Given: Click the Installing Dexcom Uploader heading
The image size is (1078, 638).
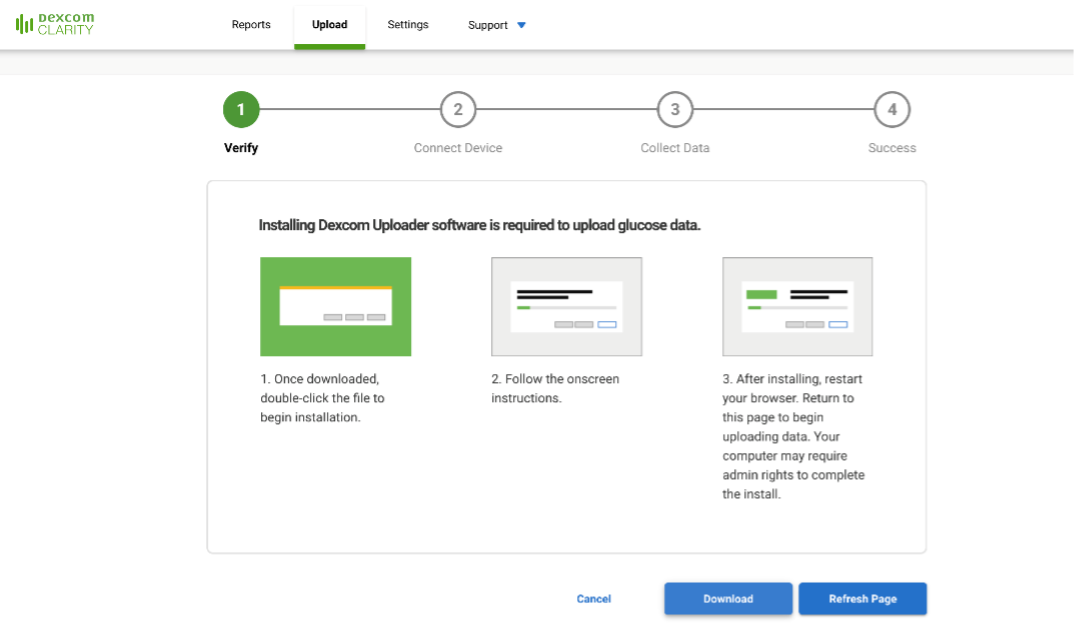Looking at the screenshot, I should coord(480,226).
